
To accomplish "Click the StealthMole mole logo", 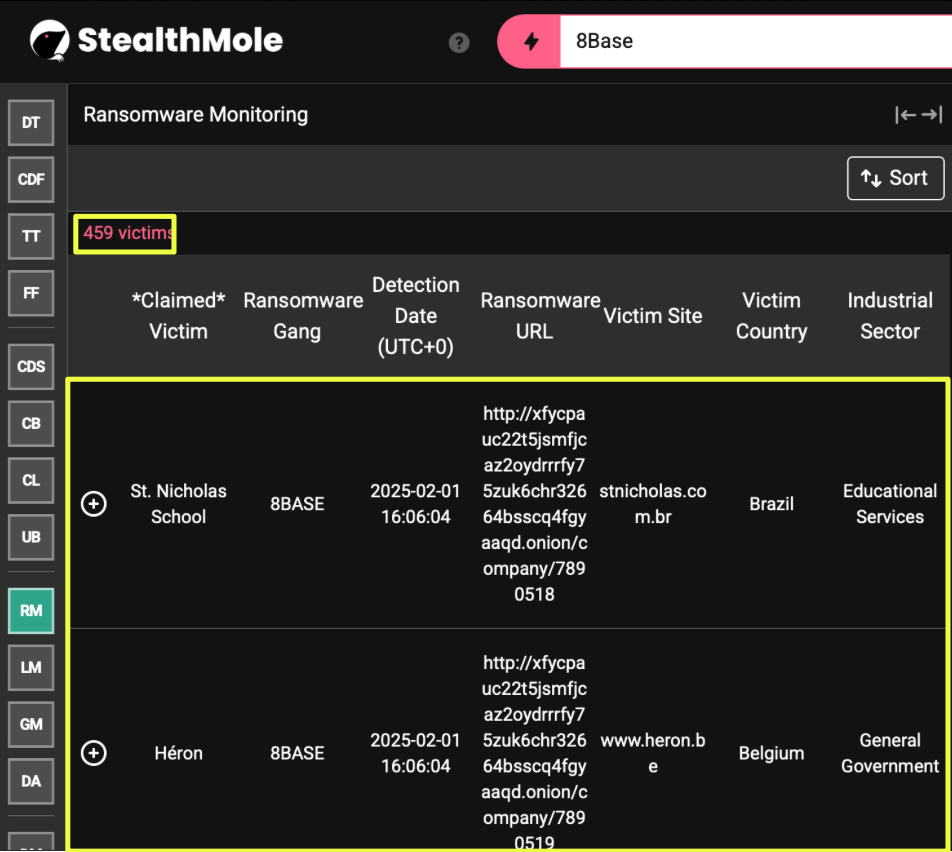I will pos(49,41).
